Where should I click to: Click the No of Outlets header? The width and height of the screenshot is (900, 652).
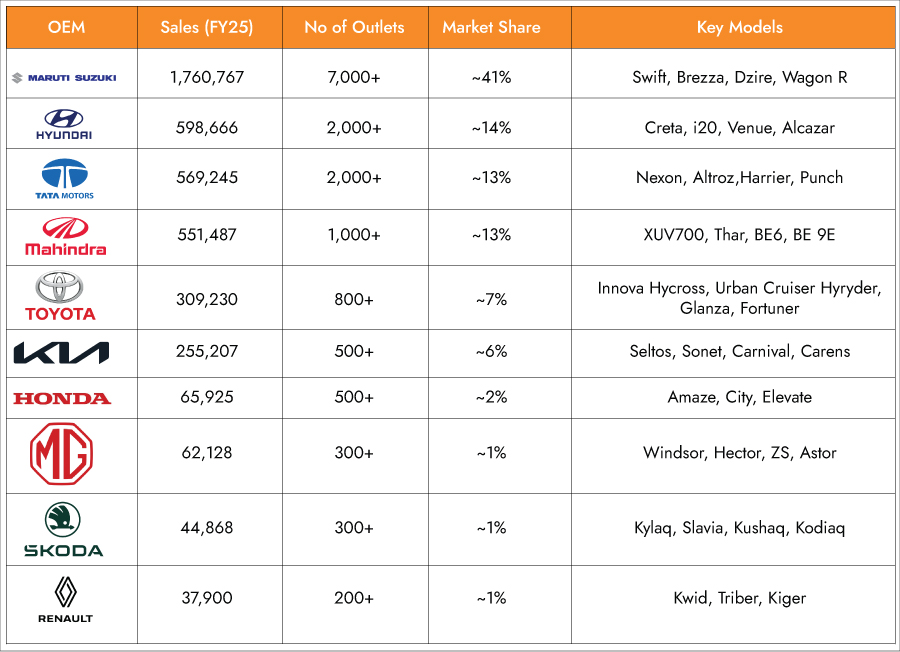354,27
